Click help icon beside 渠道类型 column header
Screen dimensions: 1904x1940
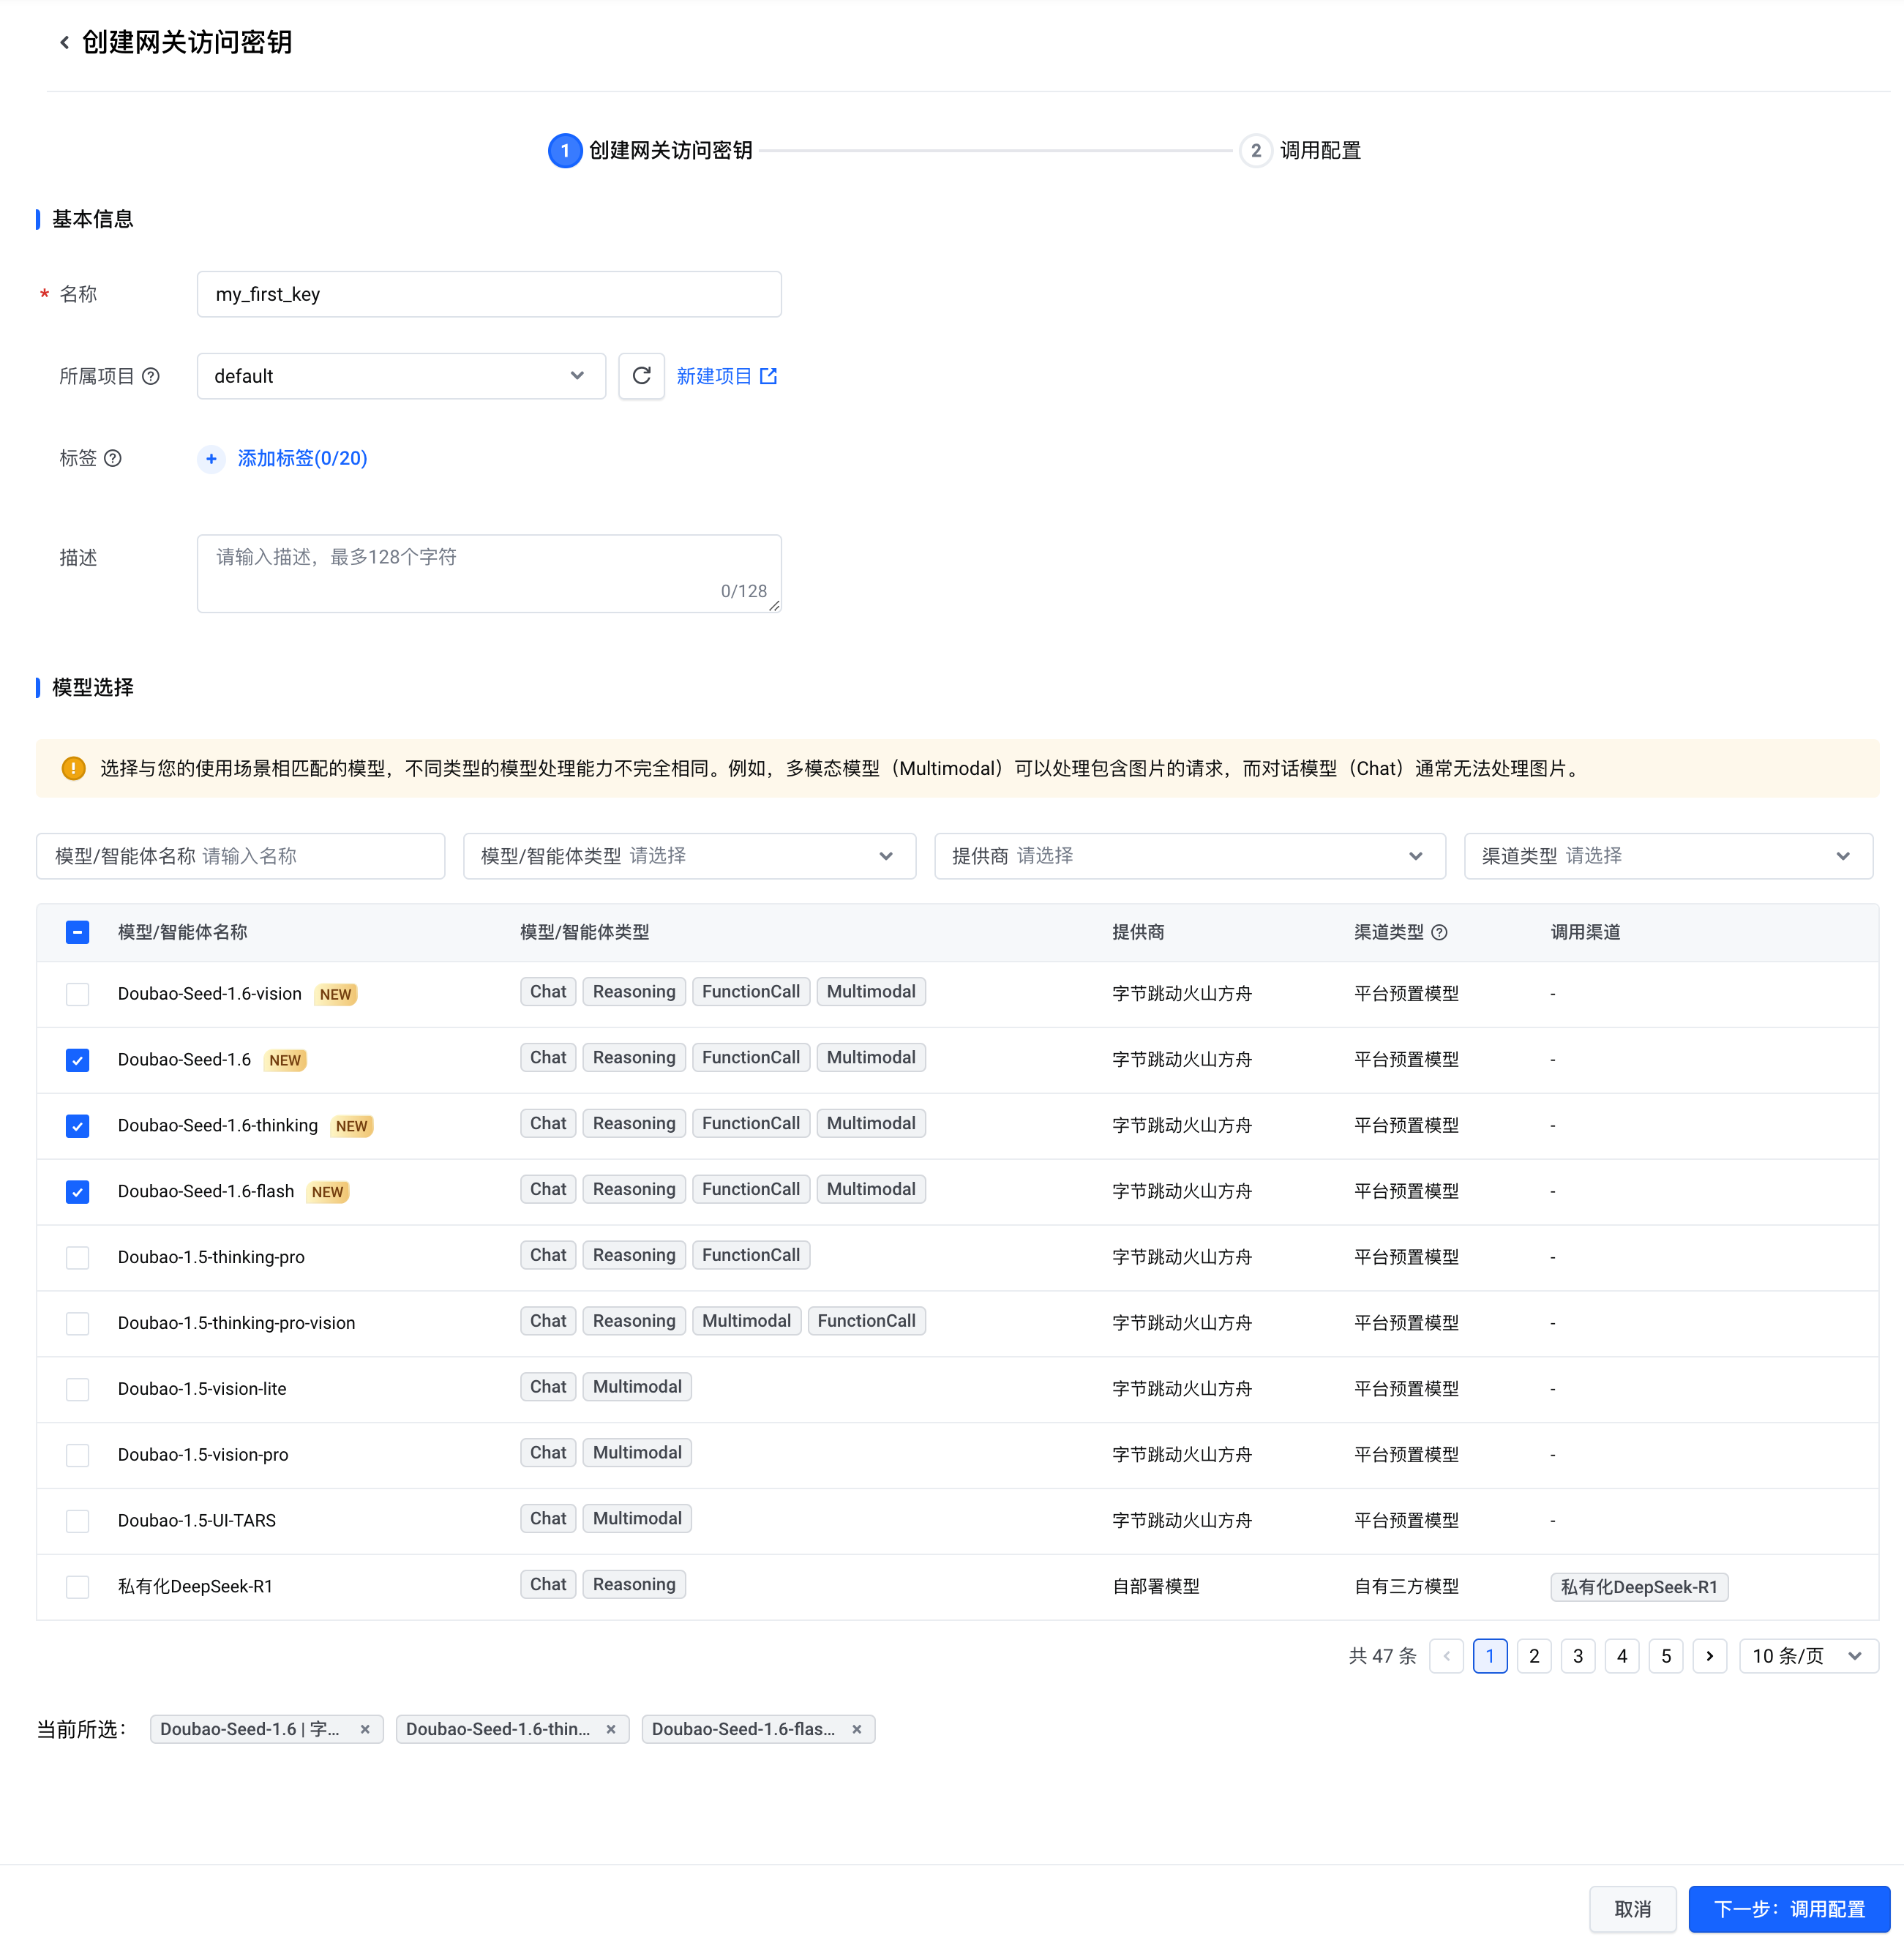pos(1440,932)
